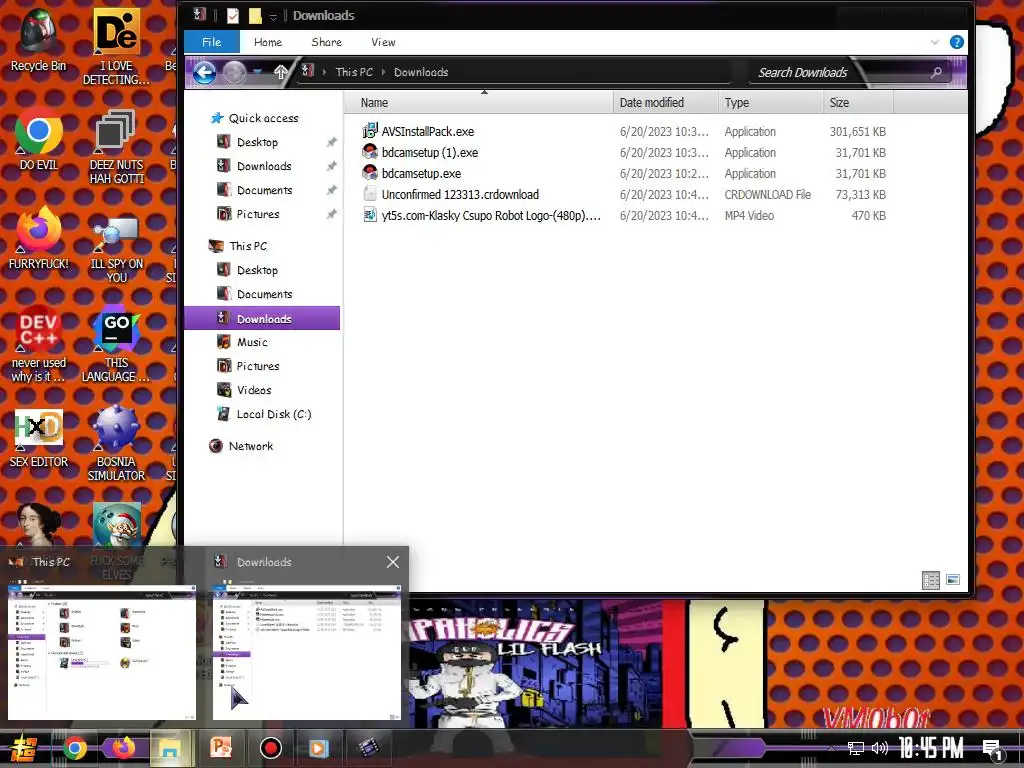Select Quick access in navigation pane
This screenshot has height=768, width=1024.
pyautogui.click(x=263, y=118)
